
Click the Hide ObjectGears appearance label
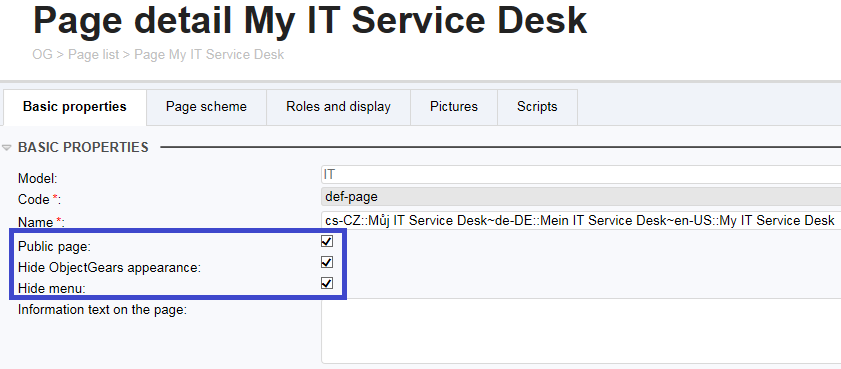pyautogui.click(x=109, y=267)
